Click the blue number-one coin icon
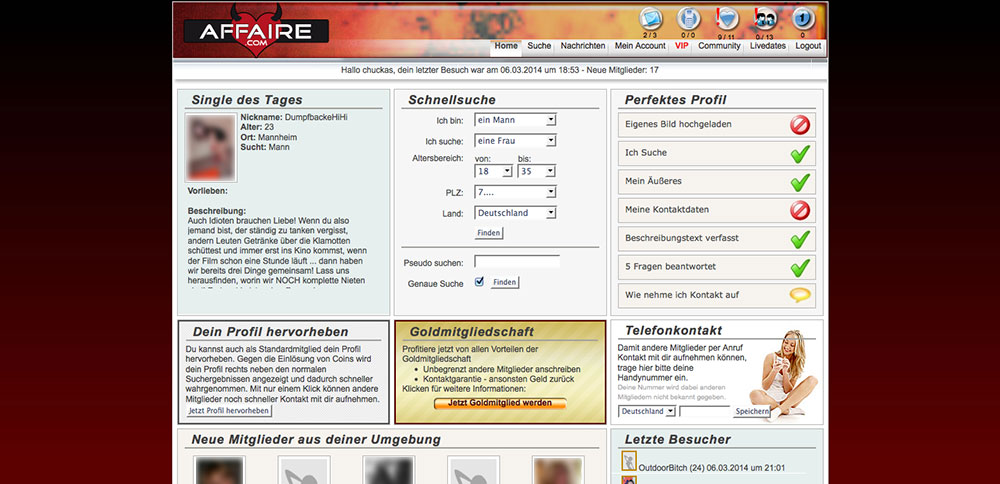 [x=803, y=18]
